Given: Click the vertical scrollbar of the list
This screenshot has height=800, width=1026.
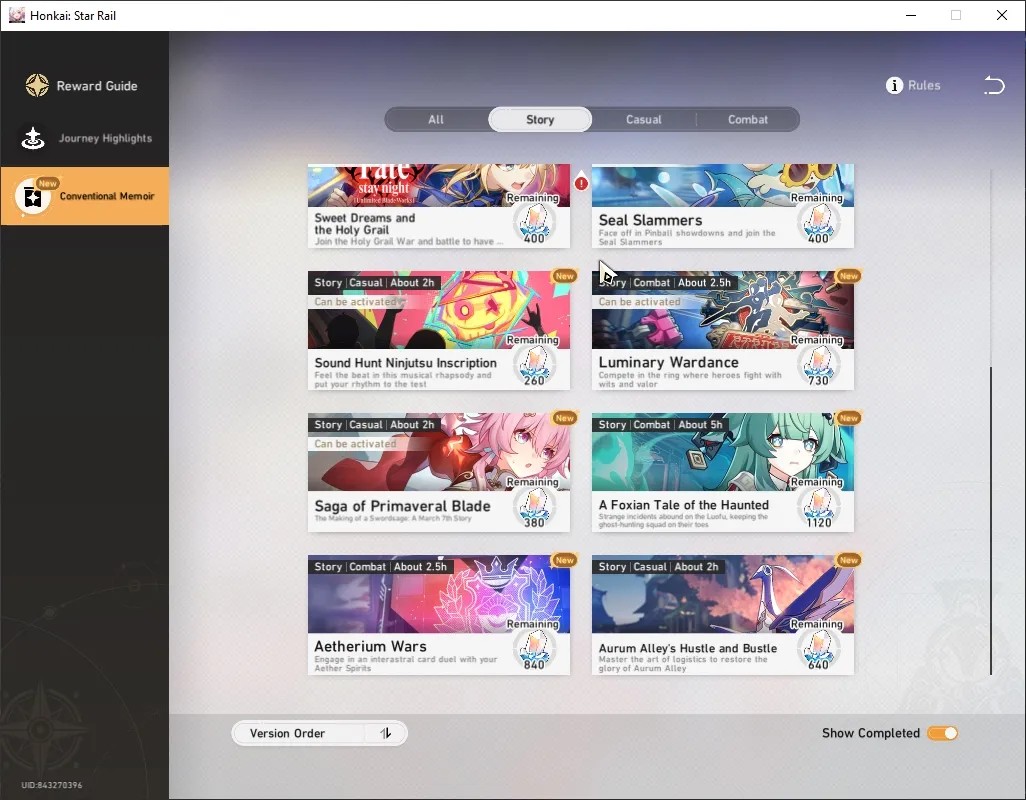Looking at the screenshot, I should tap(991, 520).
